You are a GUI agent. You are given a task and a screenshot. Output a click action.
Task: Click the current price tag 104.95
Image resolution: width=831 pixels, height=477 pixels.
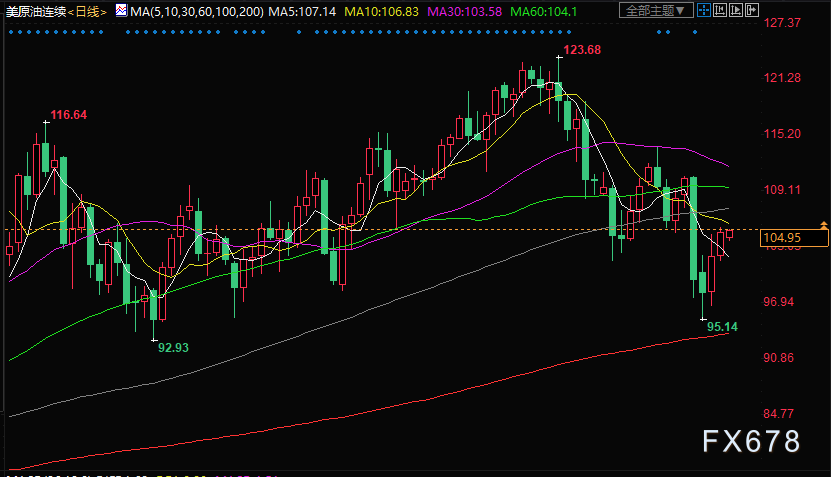click(794, 238)
